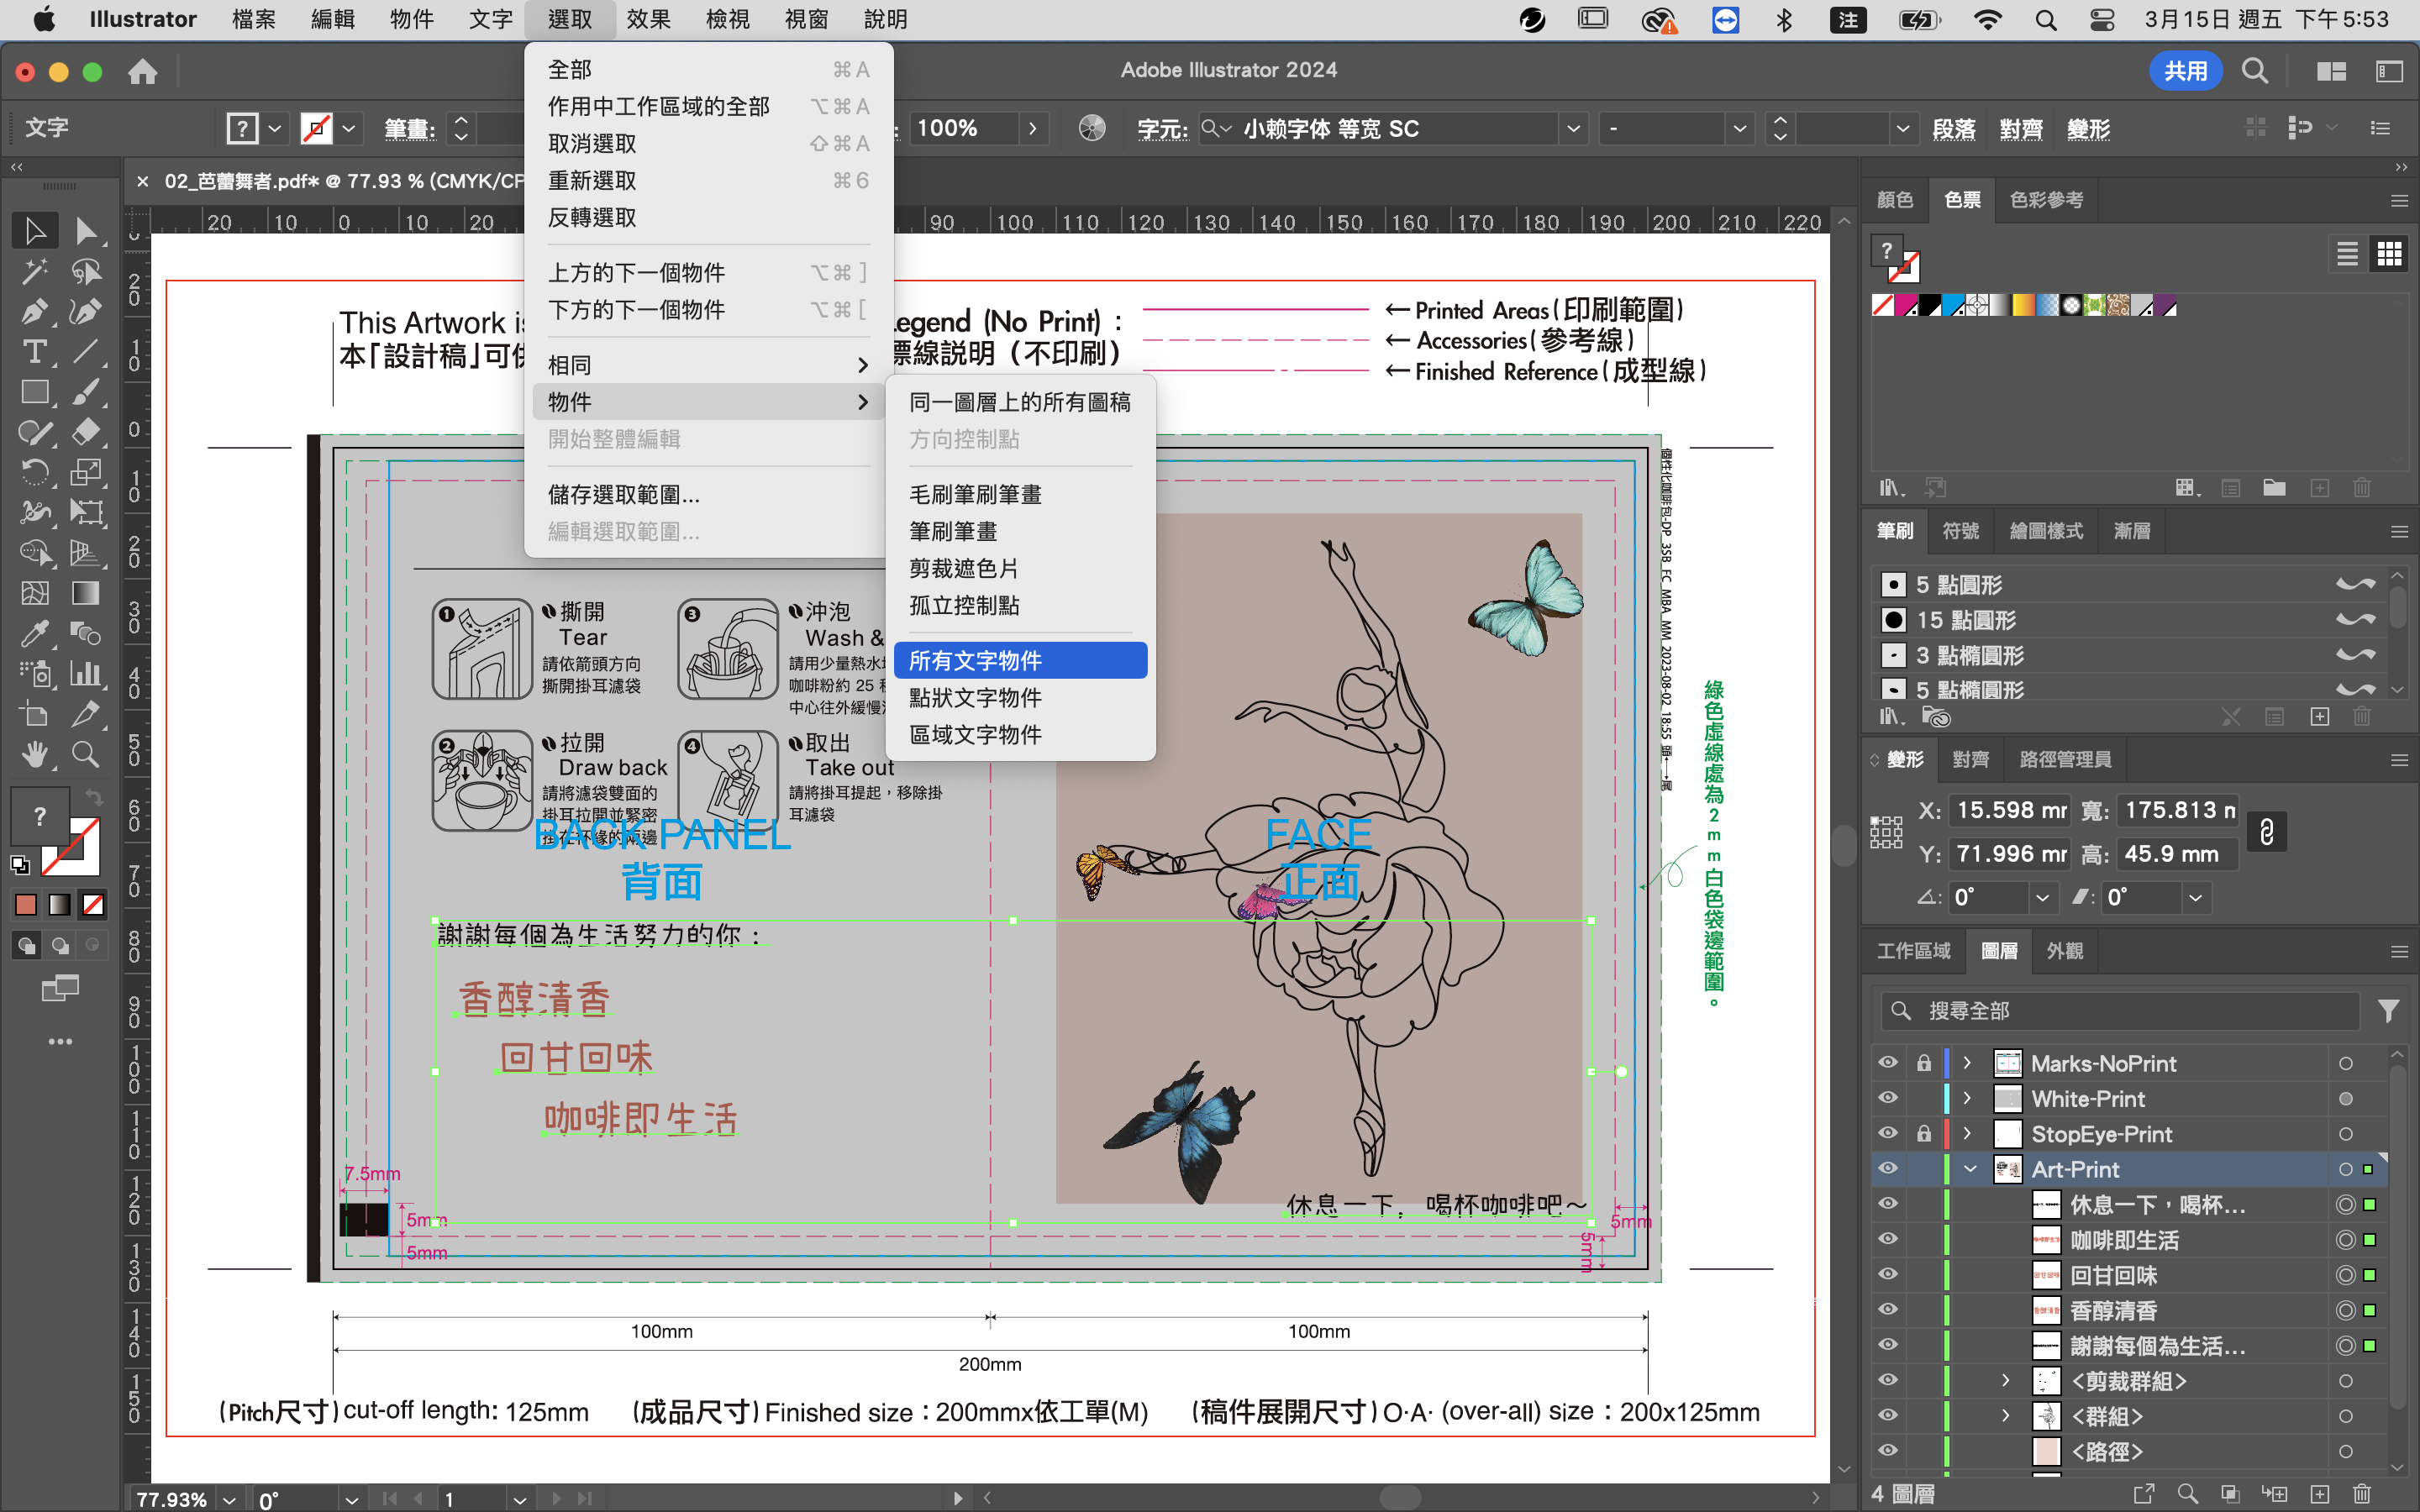
Task: Expand the Marks-NoPrint layer
Action: (x=1967, y=1062)
